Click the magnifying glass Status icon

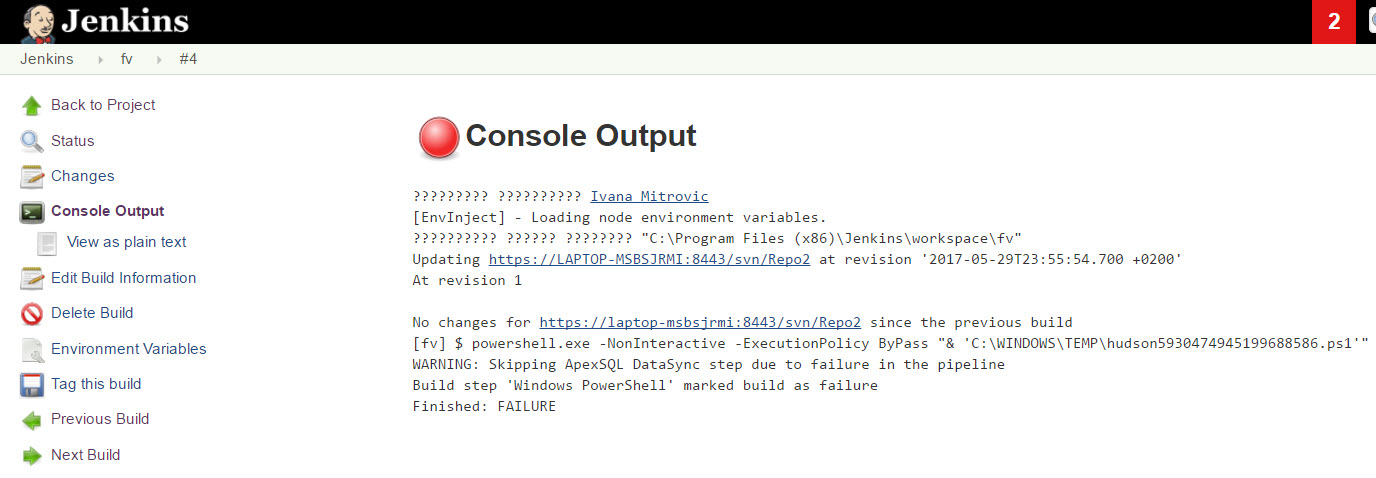pyautogui.click(x=32, y=141)
